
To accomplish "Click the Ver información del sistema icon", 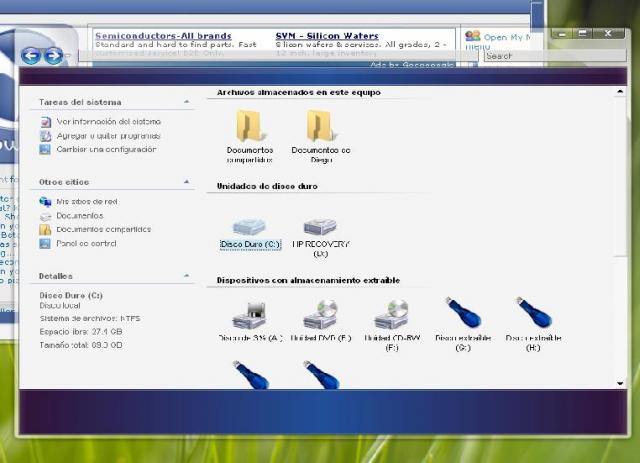I will tap(46, 122).
